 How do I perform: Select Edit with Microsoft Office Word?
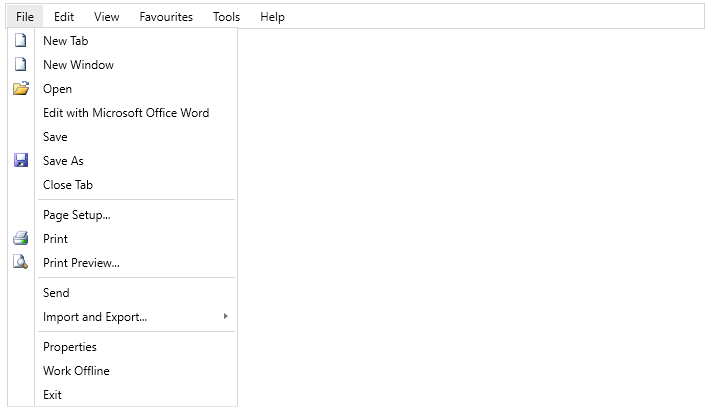point(123,113)
